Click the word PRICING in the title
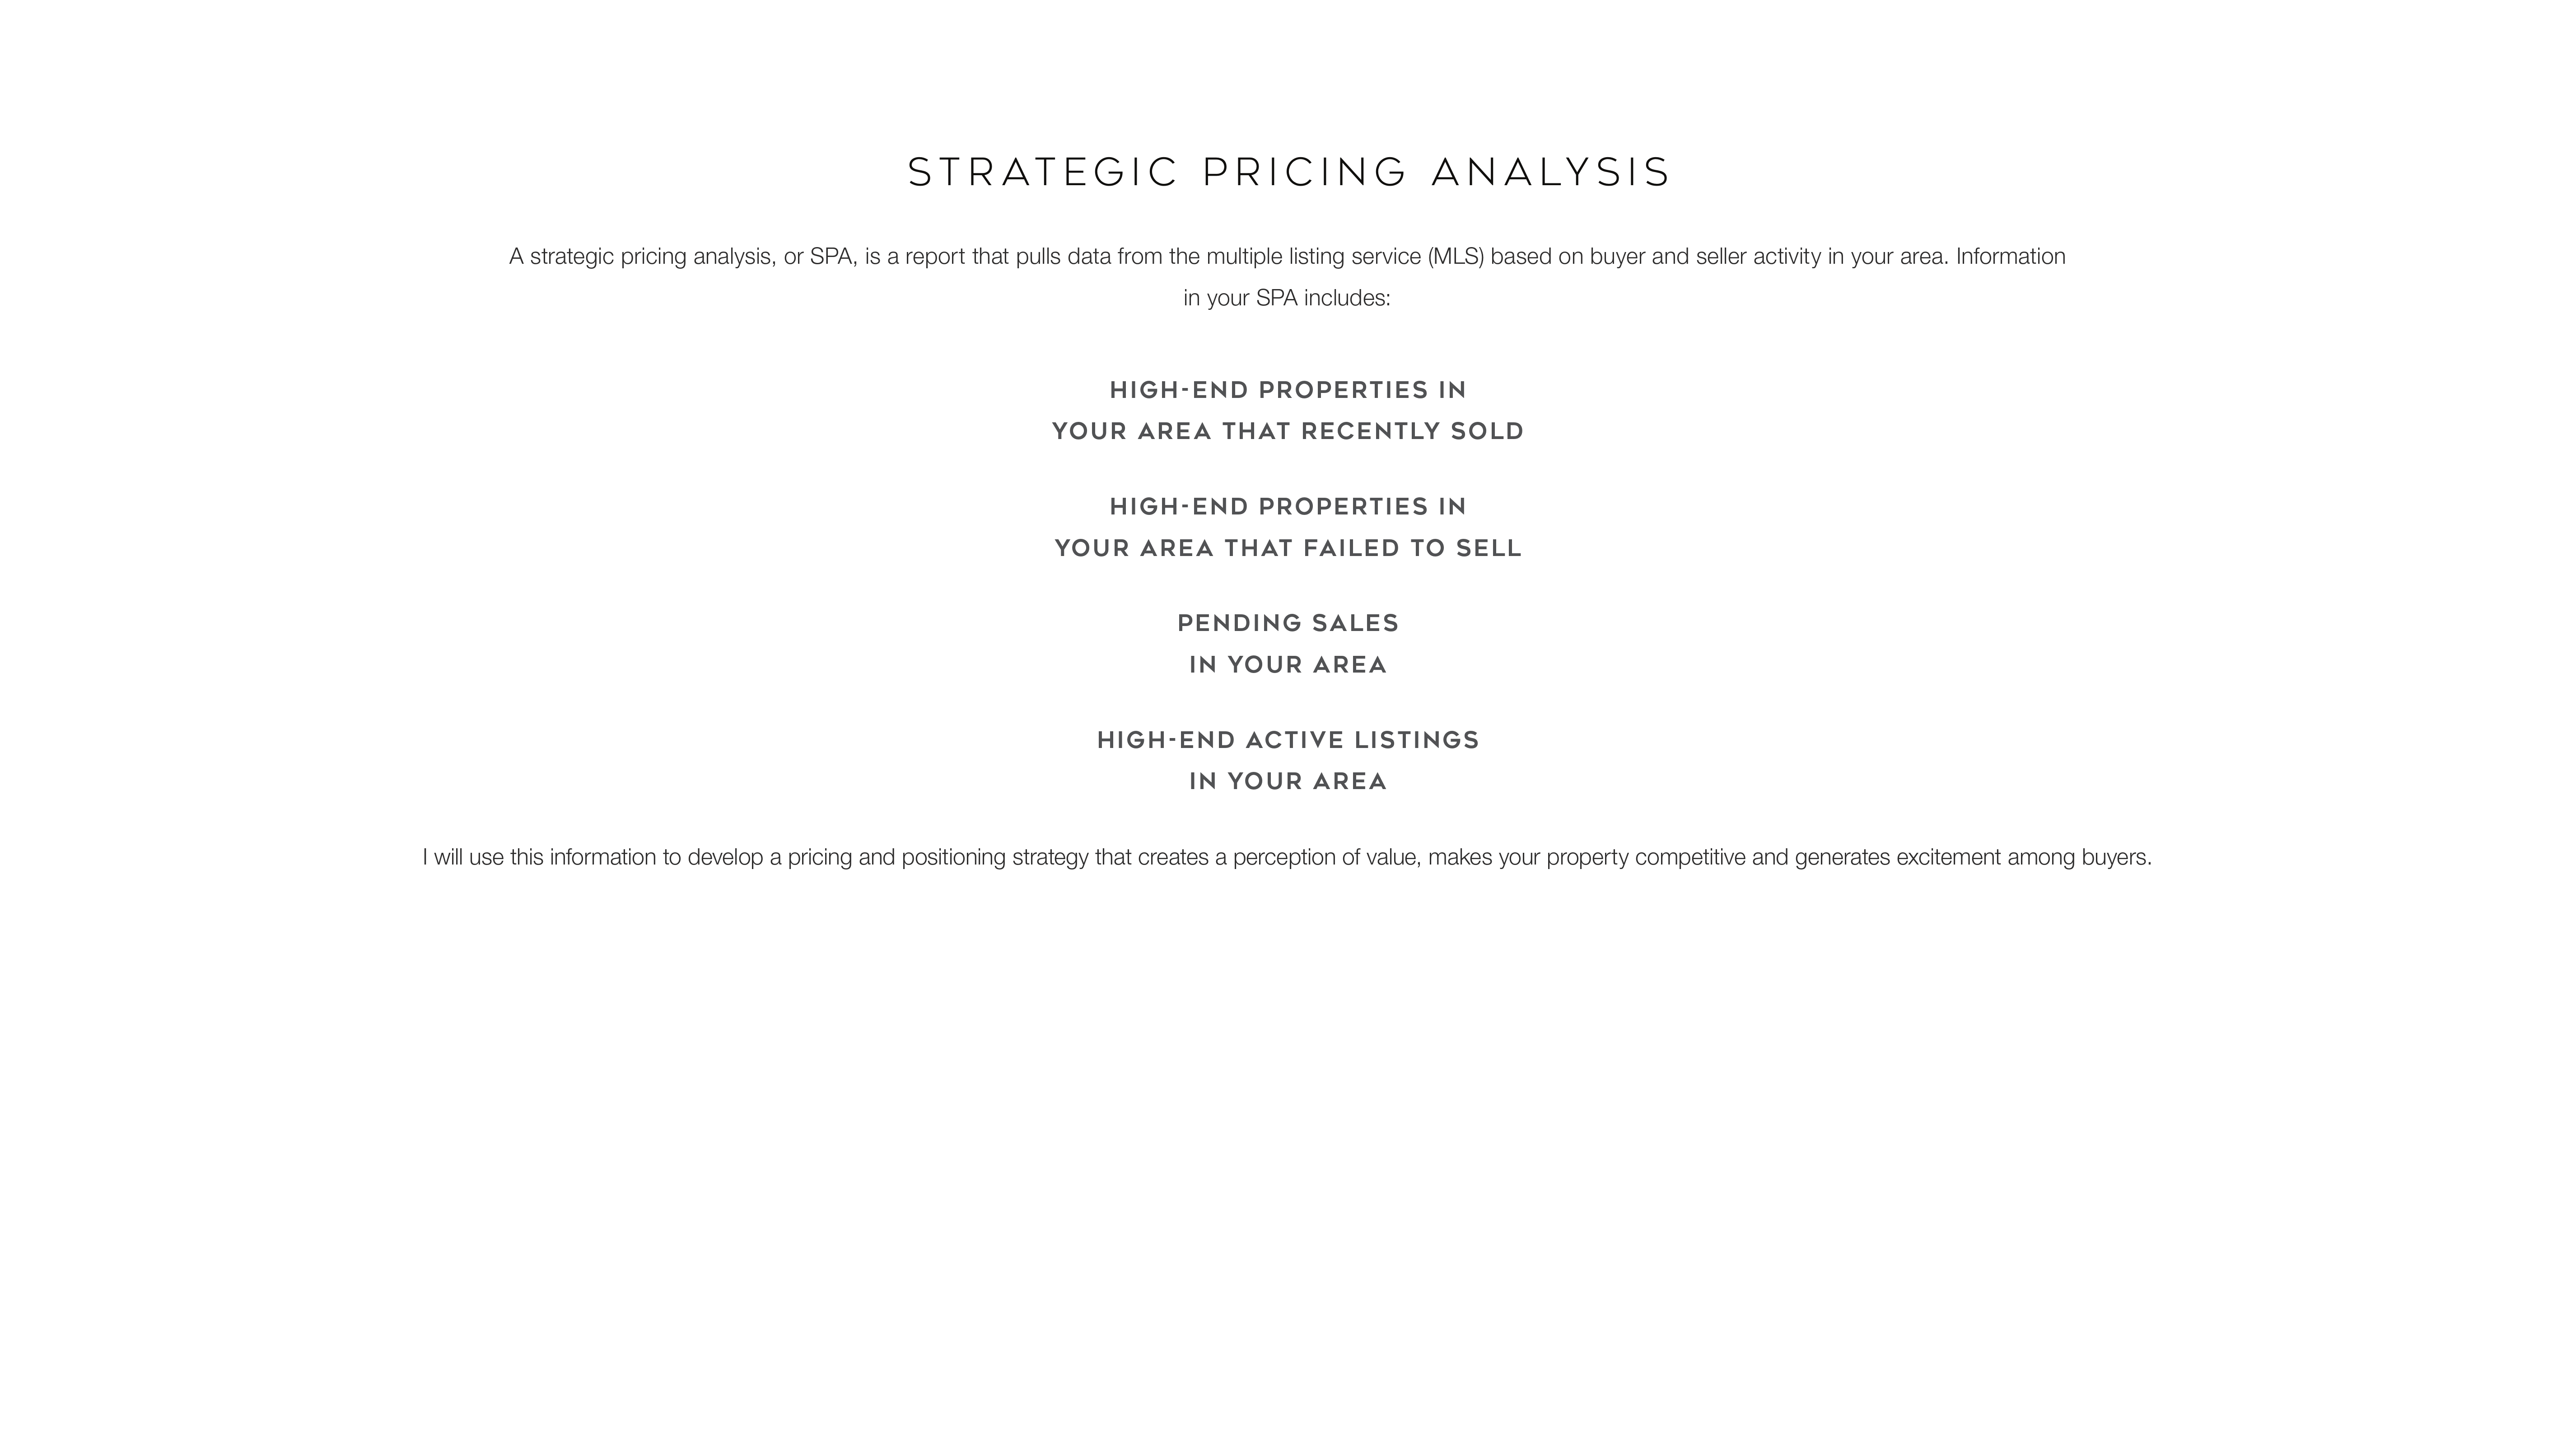 [1305, 172]
